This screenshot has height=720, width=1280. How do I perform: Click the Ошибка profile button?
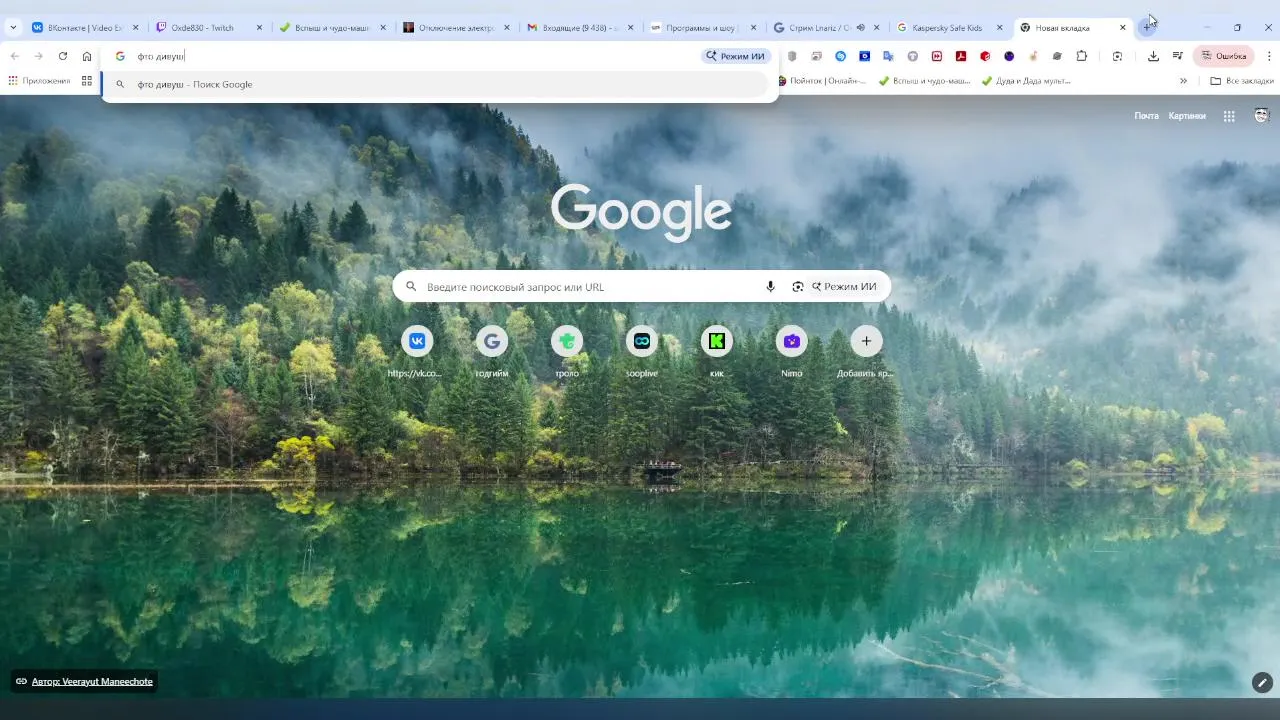1224,56
